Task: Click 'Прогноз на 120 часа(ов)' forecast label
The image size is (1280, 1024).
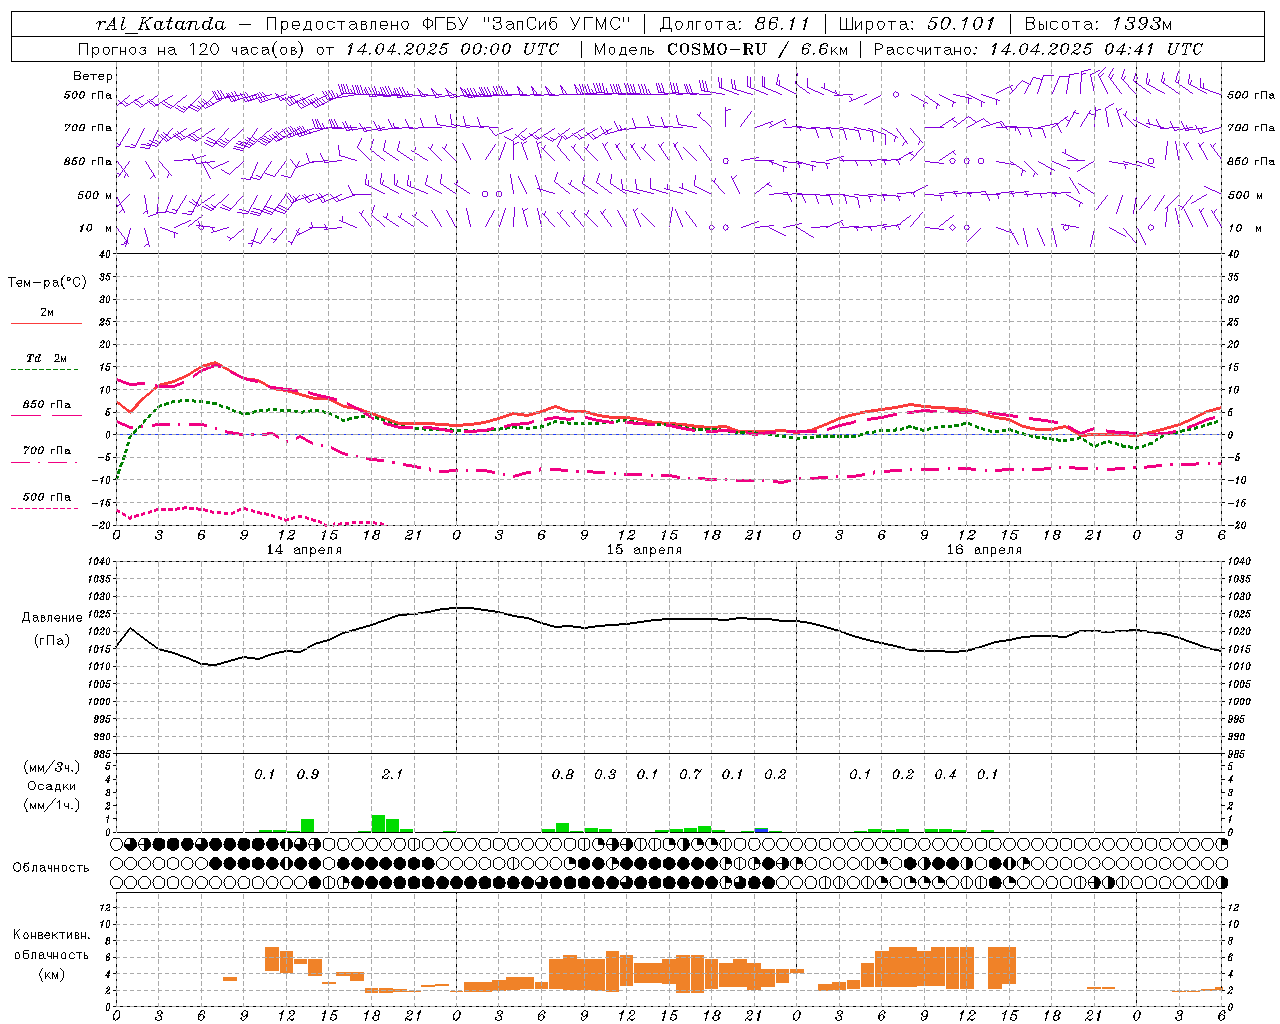Action: pos(192,49)
